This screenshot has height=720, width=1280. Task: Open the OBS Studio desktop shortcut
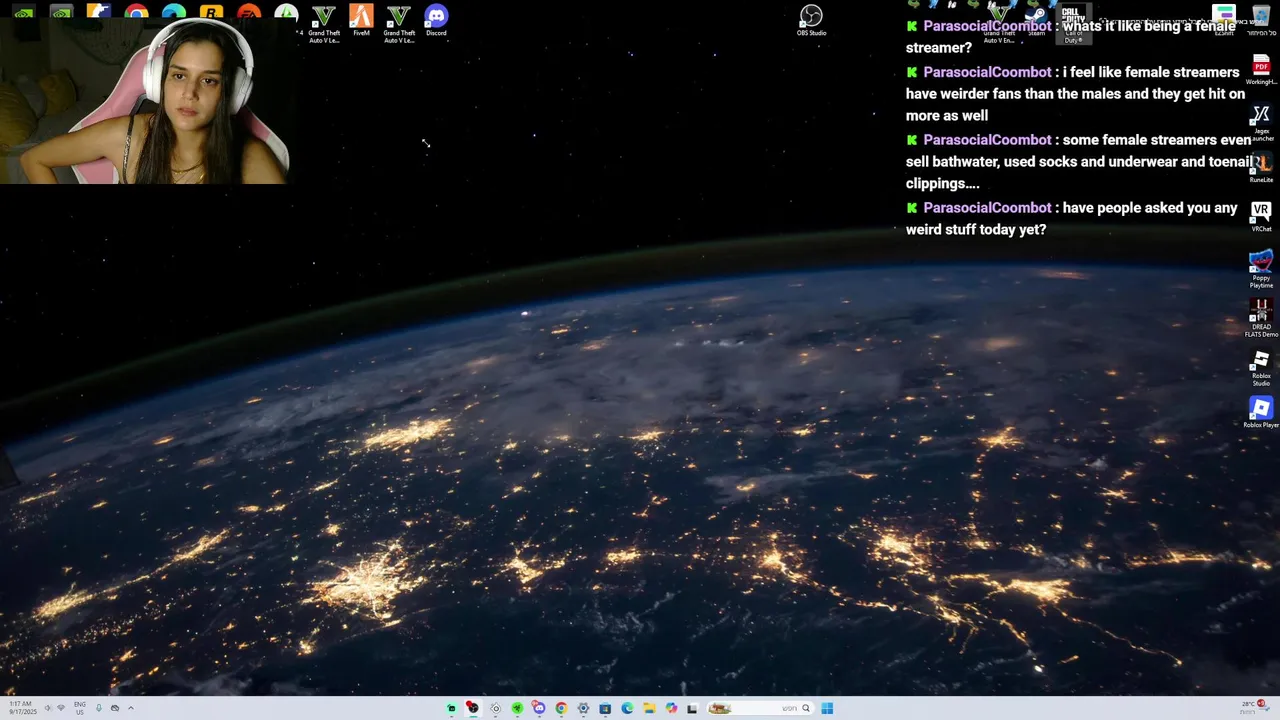click(x=811, y=20)
